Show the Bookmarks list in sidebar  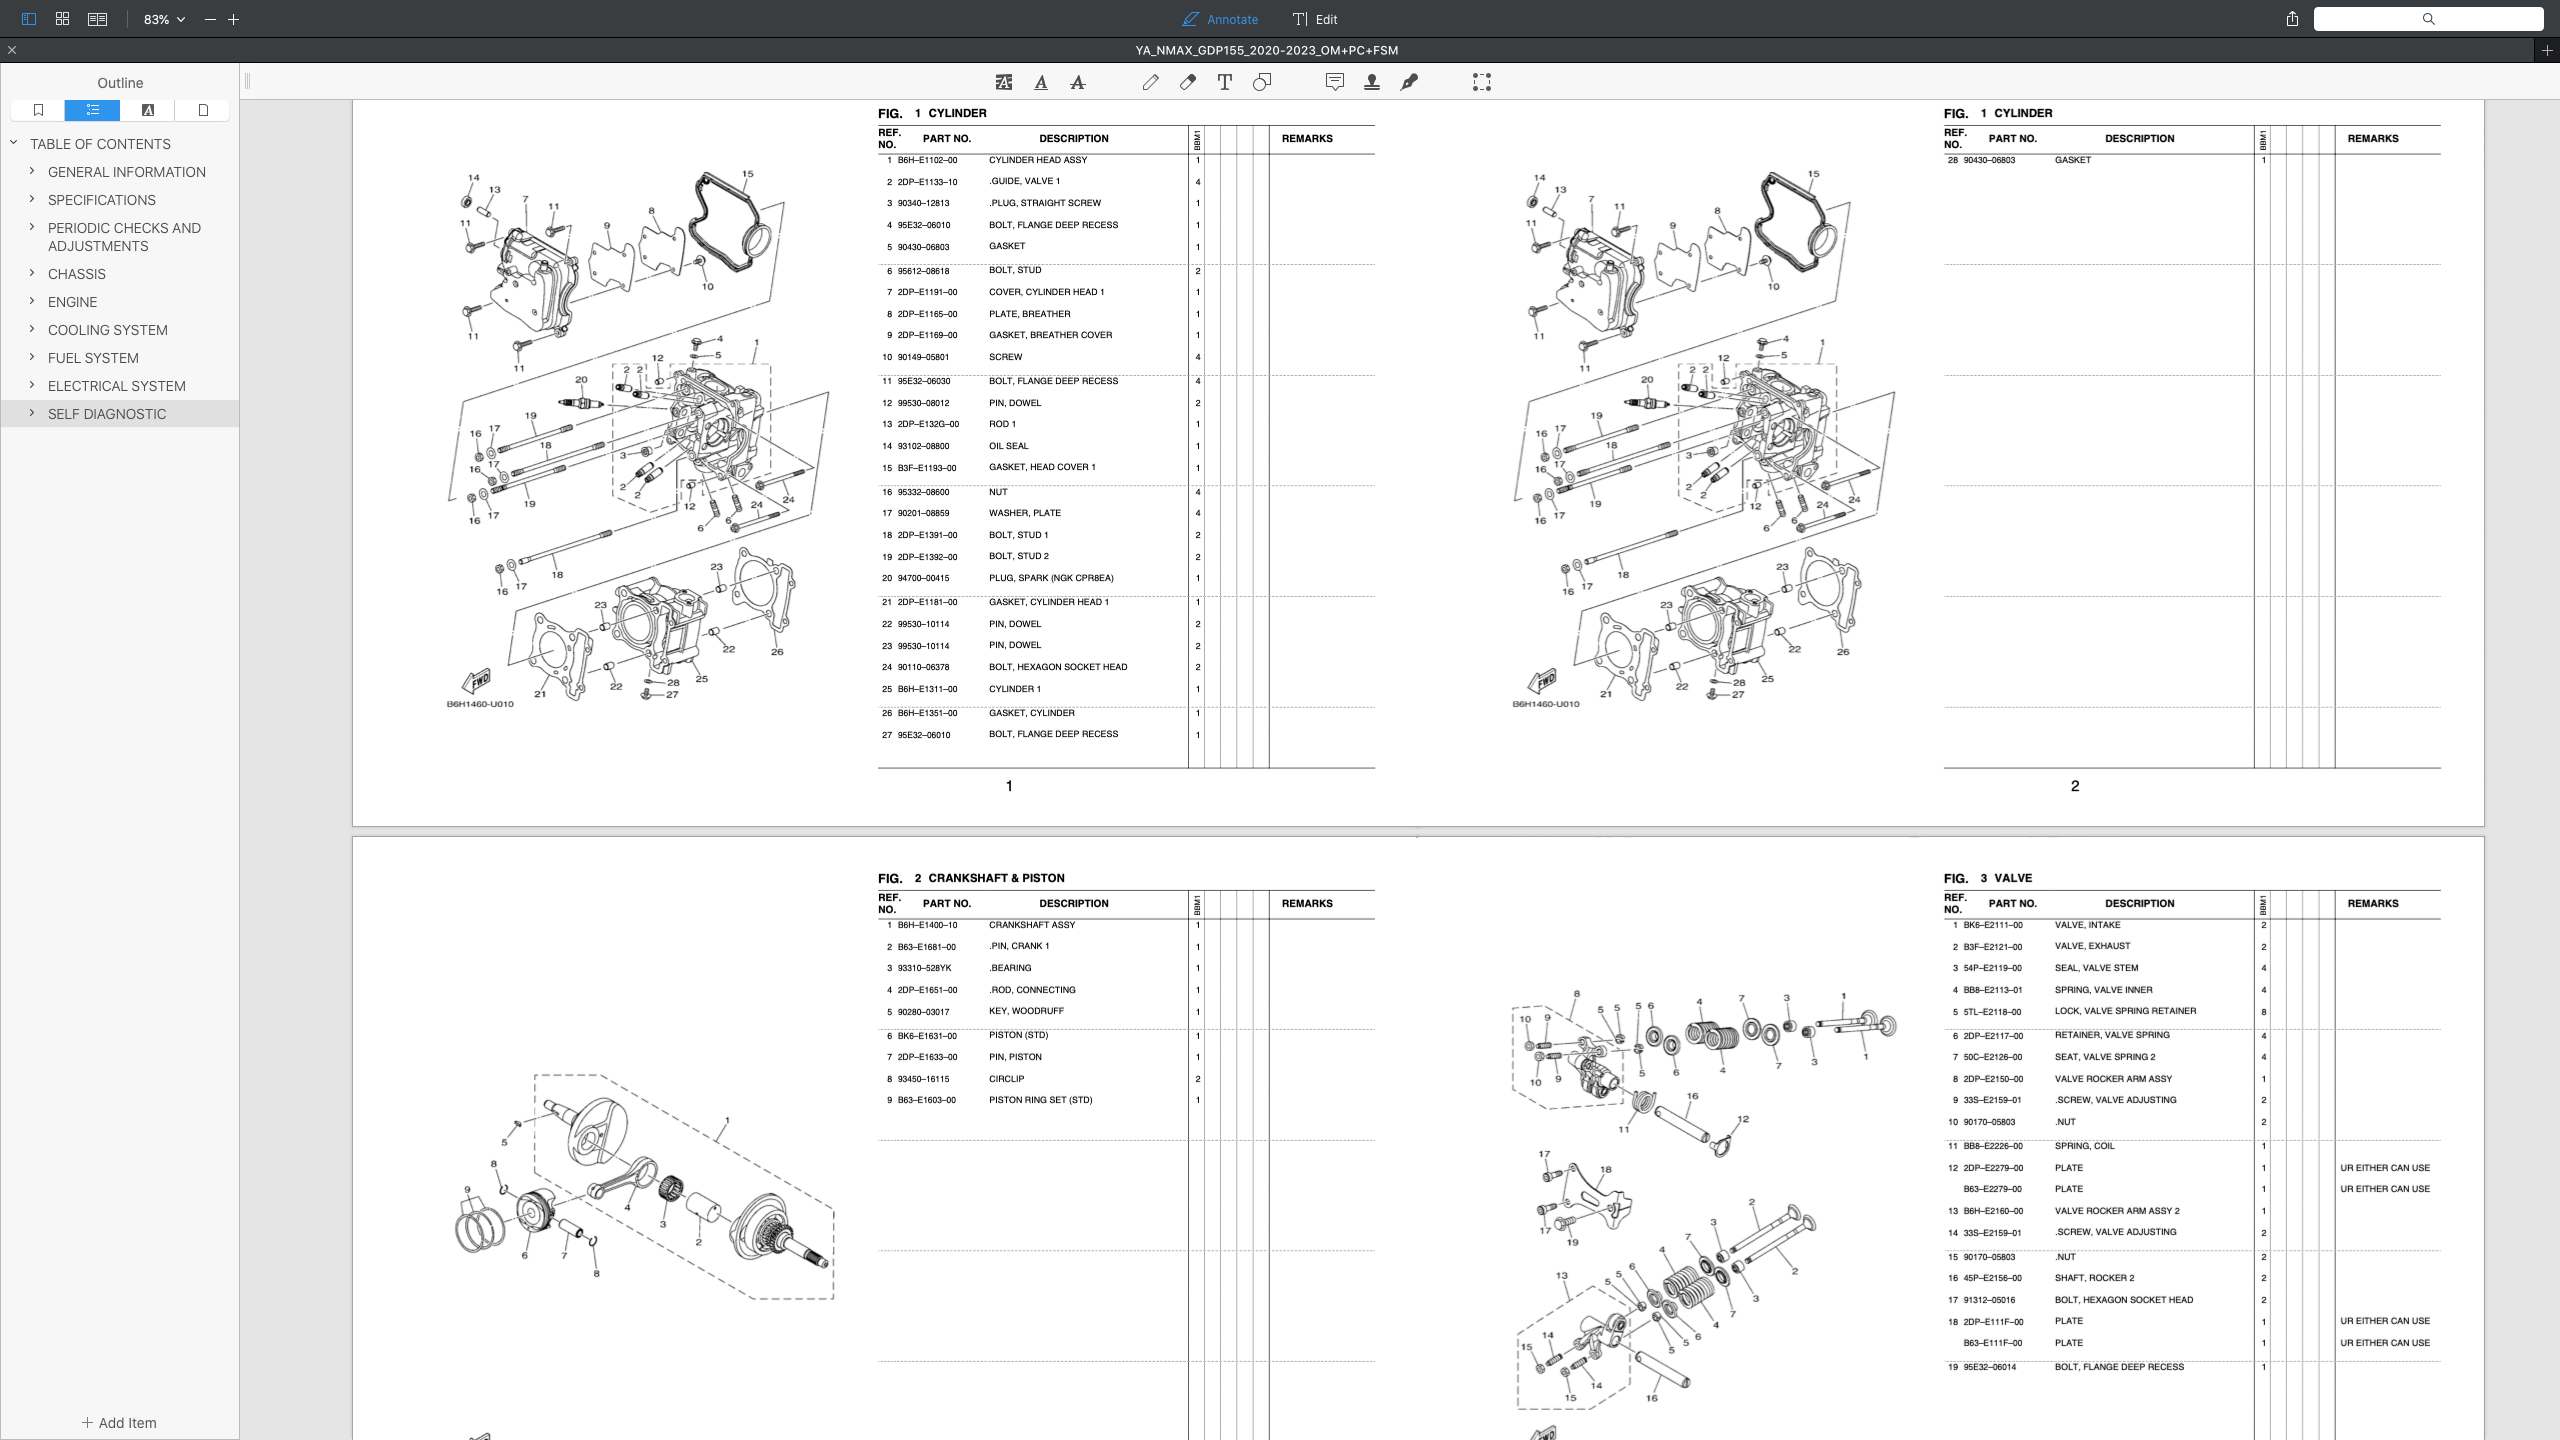pos(38,110)
